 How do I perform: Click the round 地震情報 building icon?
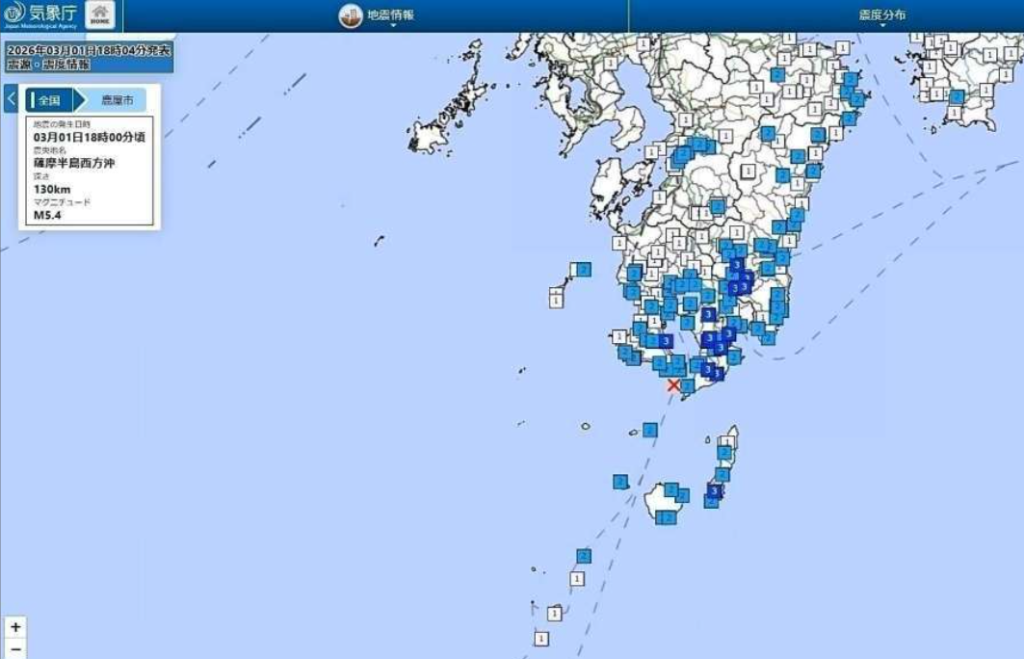tap(350, 15)
